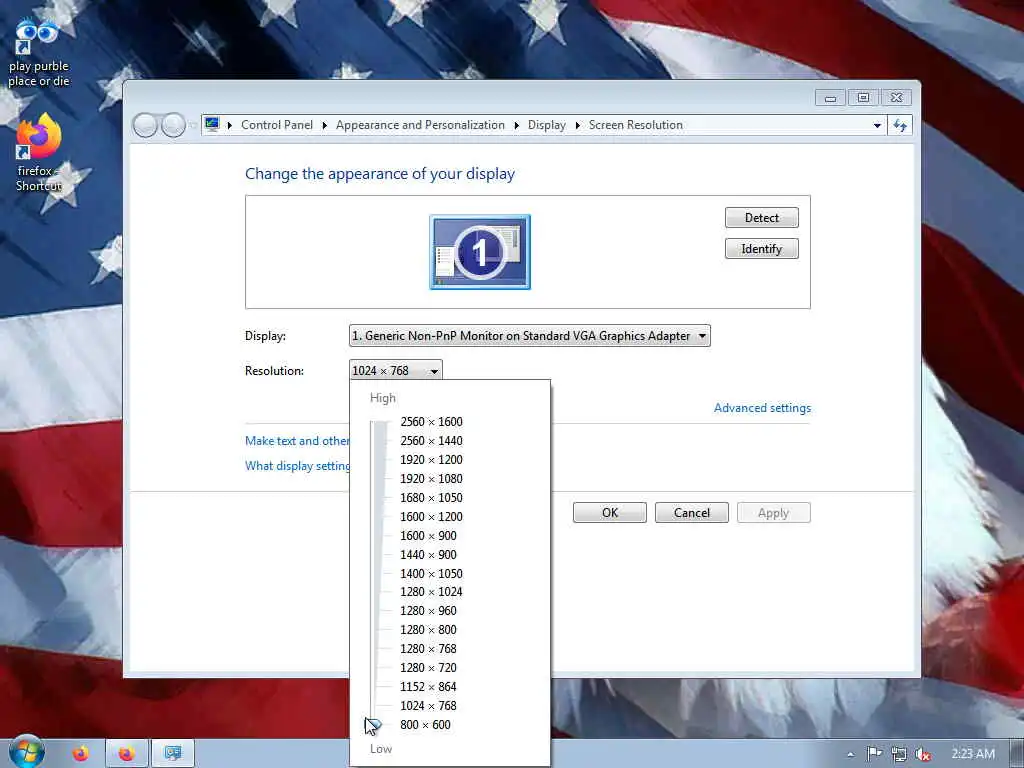
Task: Click the Forward navigation arrow button
Action: [x=173, y=125]
